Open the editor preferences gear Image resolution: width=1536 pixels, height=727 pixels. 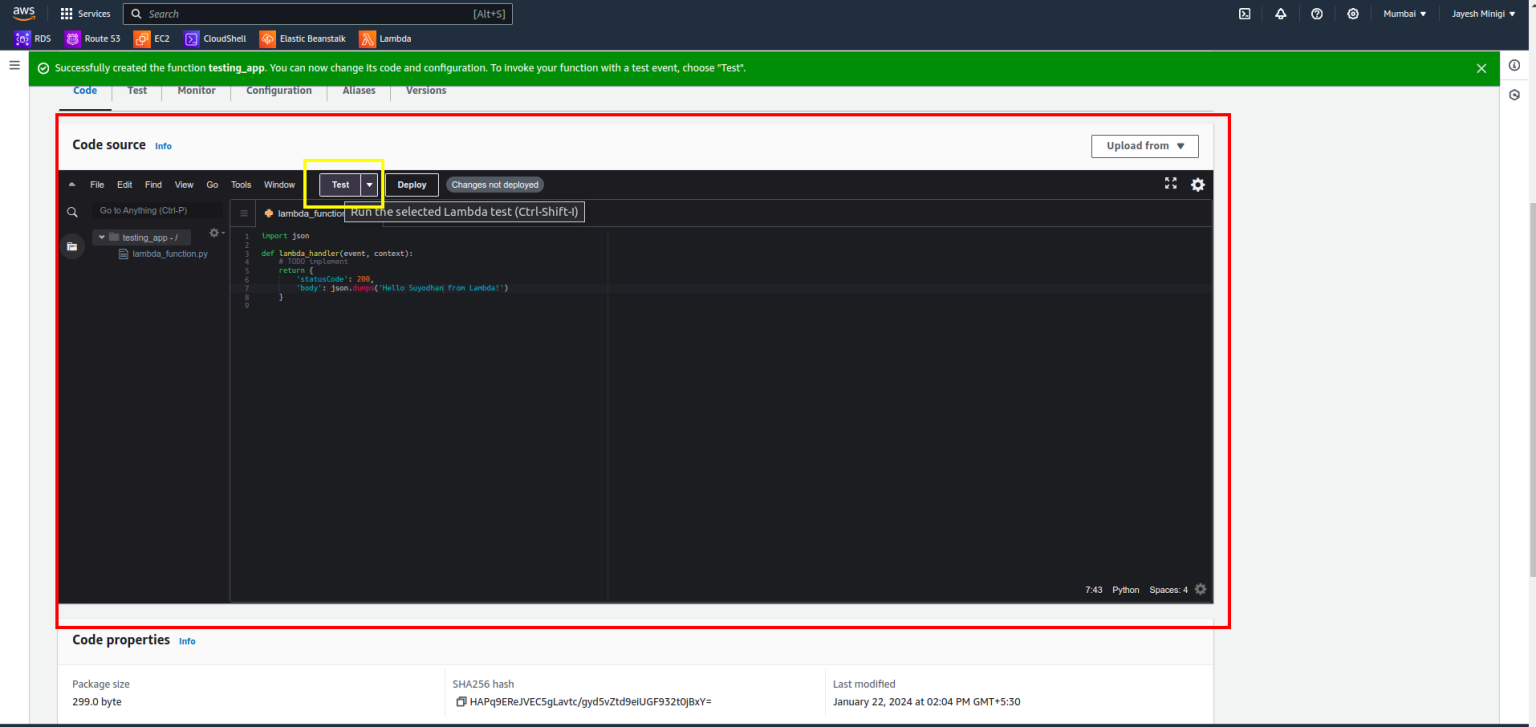[x=1198, y=184]
